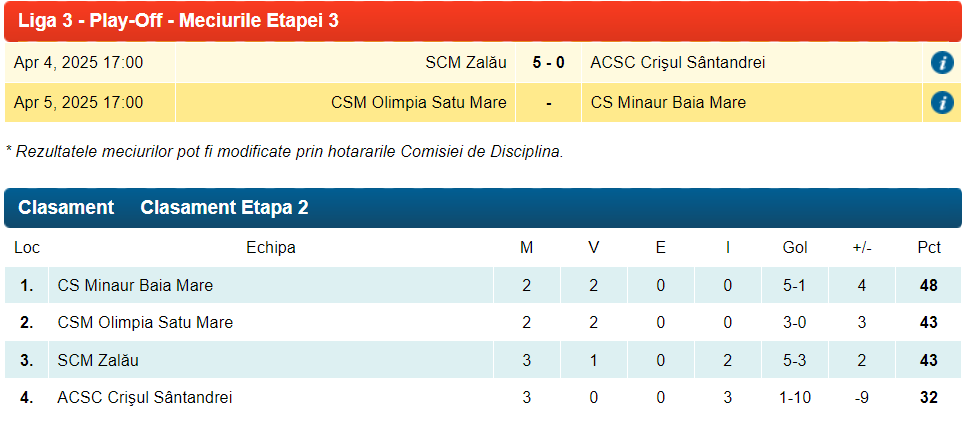Click the Apr 4, 2025 17:00 date cell

coord(79,63)
